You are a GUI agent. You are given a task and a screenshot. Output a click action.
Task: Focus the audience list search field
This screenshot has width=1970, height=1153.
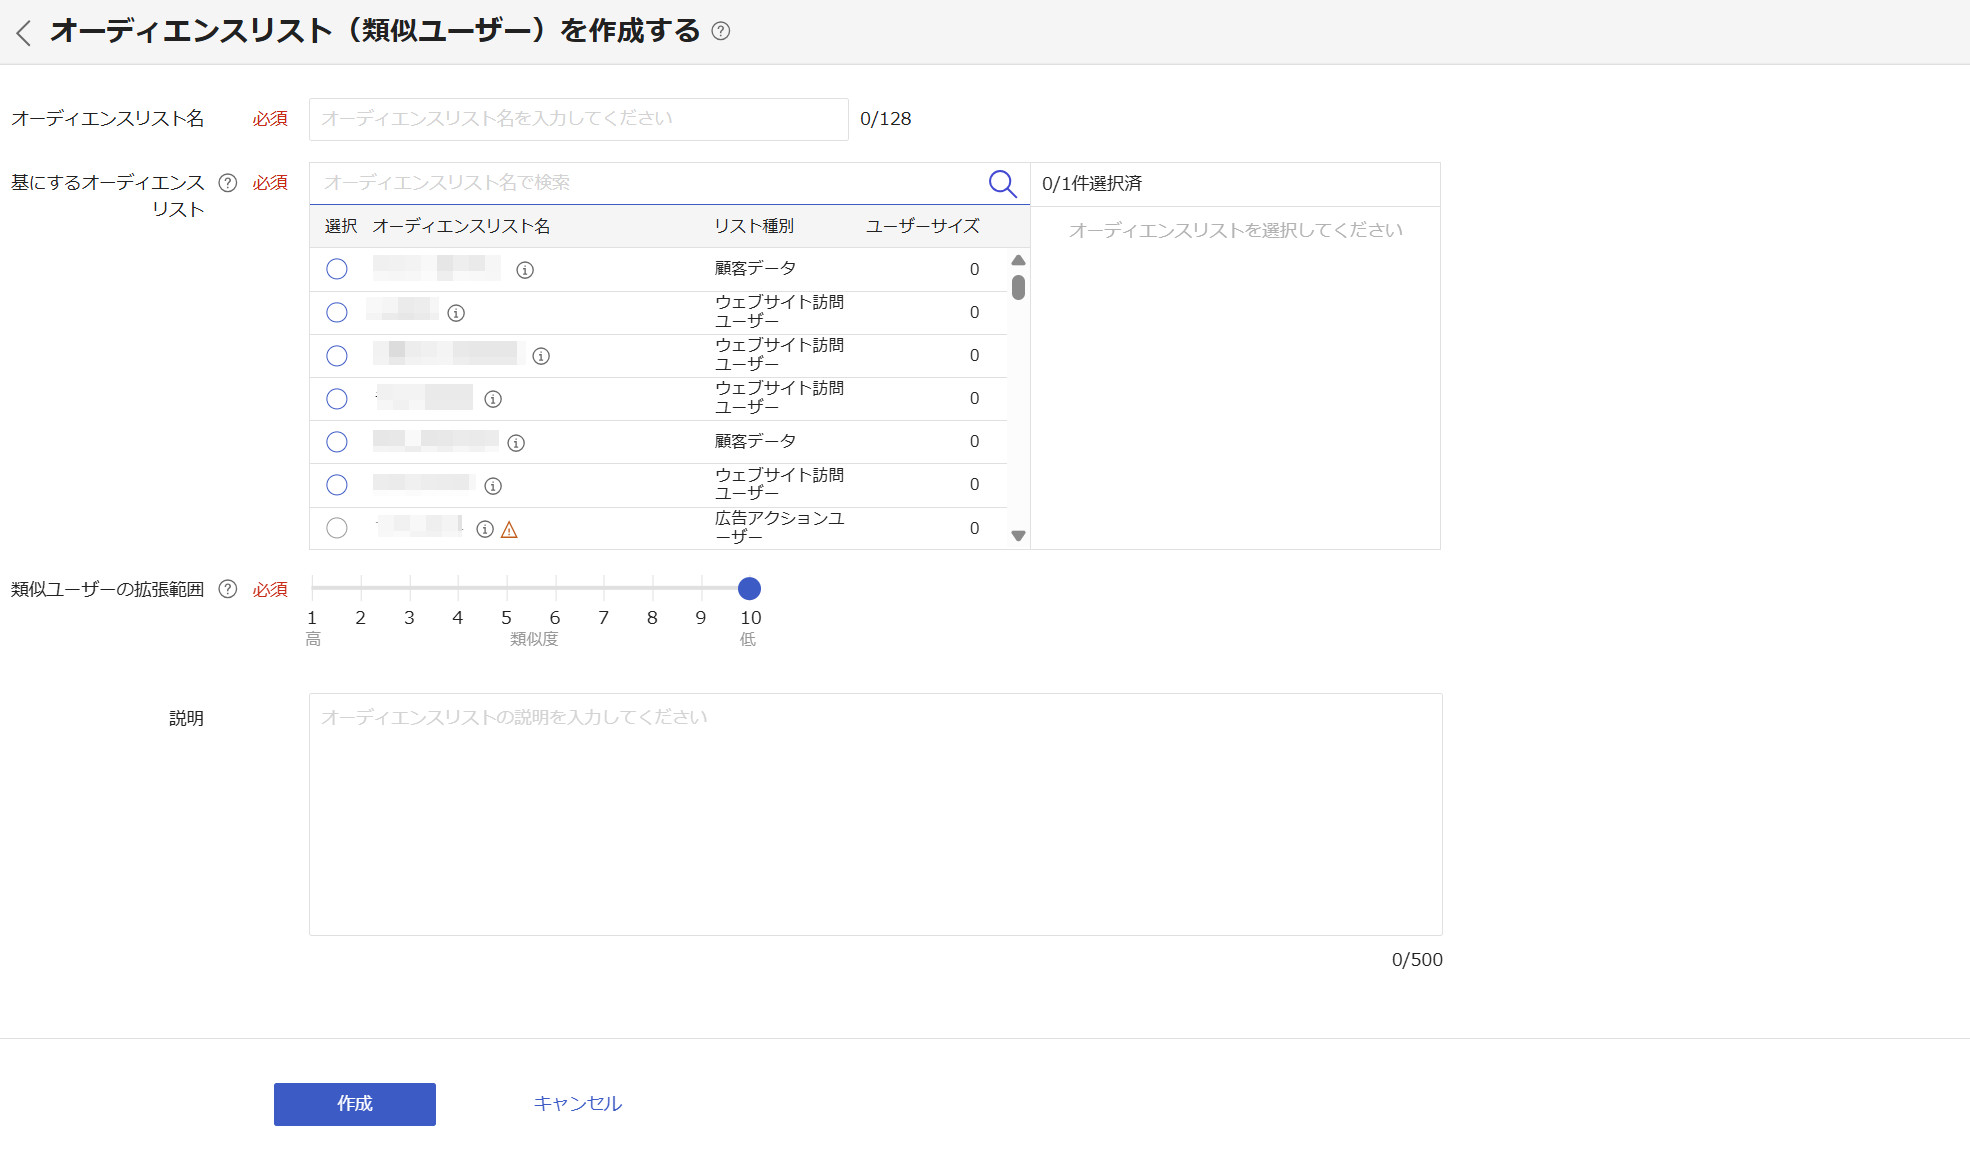pos(650,183)
